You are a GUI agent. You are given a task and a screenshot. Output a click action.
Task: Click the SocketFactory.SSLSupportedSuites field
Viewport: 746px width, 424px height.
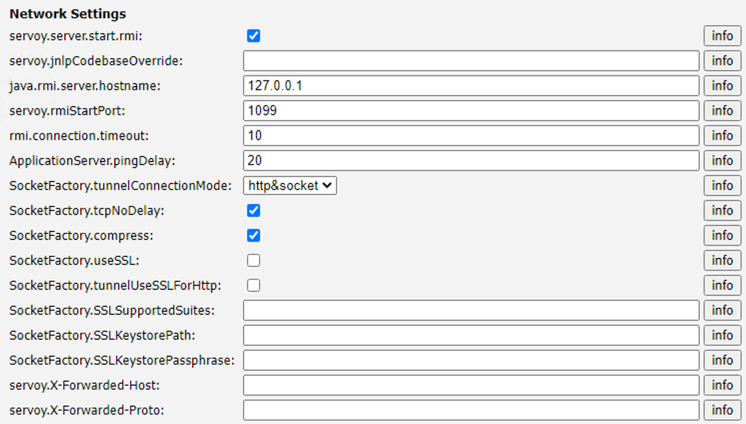click(471, 310)
